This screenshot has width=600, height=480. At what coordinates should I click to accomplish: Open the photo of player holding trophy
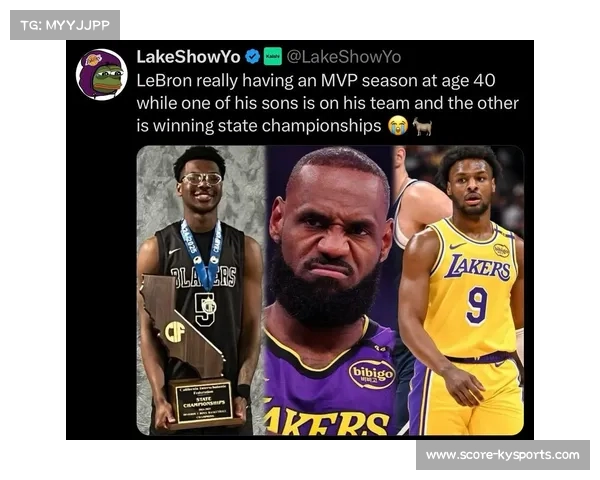[x=201, y=290]
